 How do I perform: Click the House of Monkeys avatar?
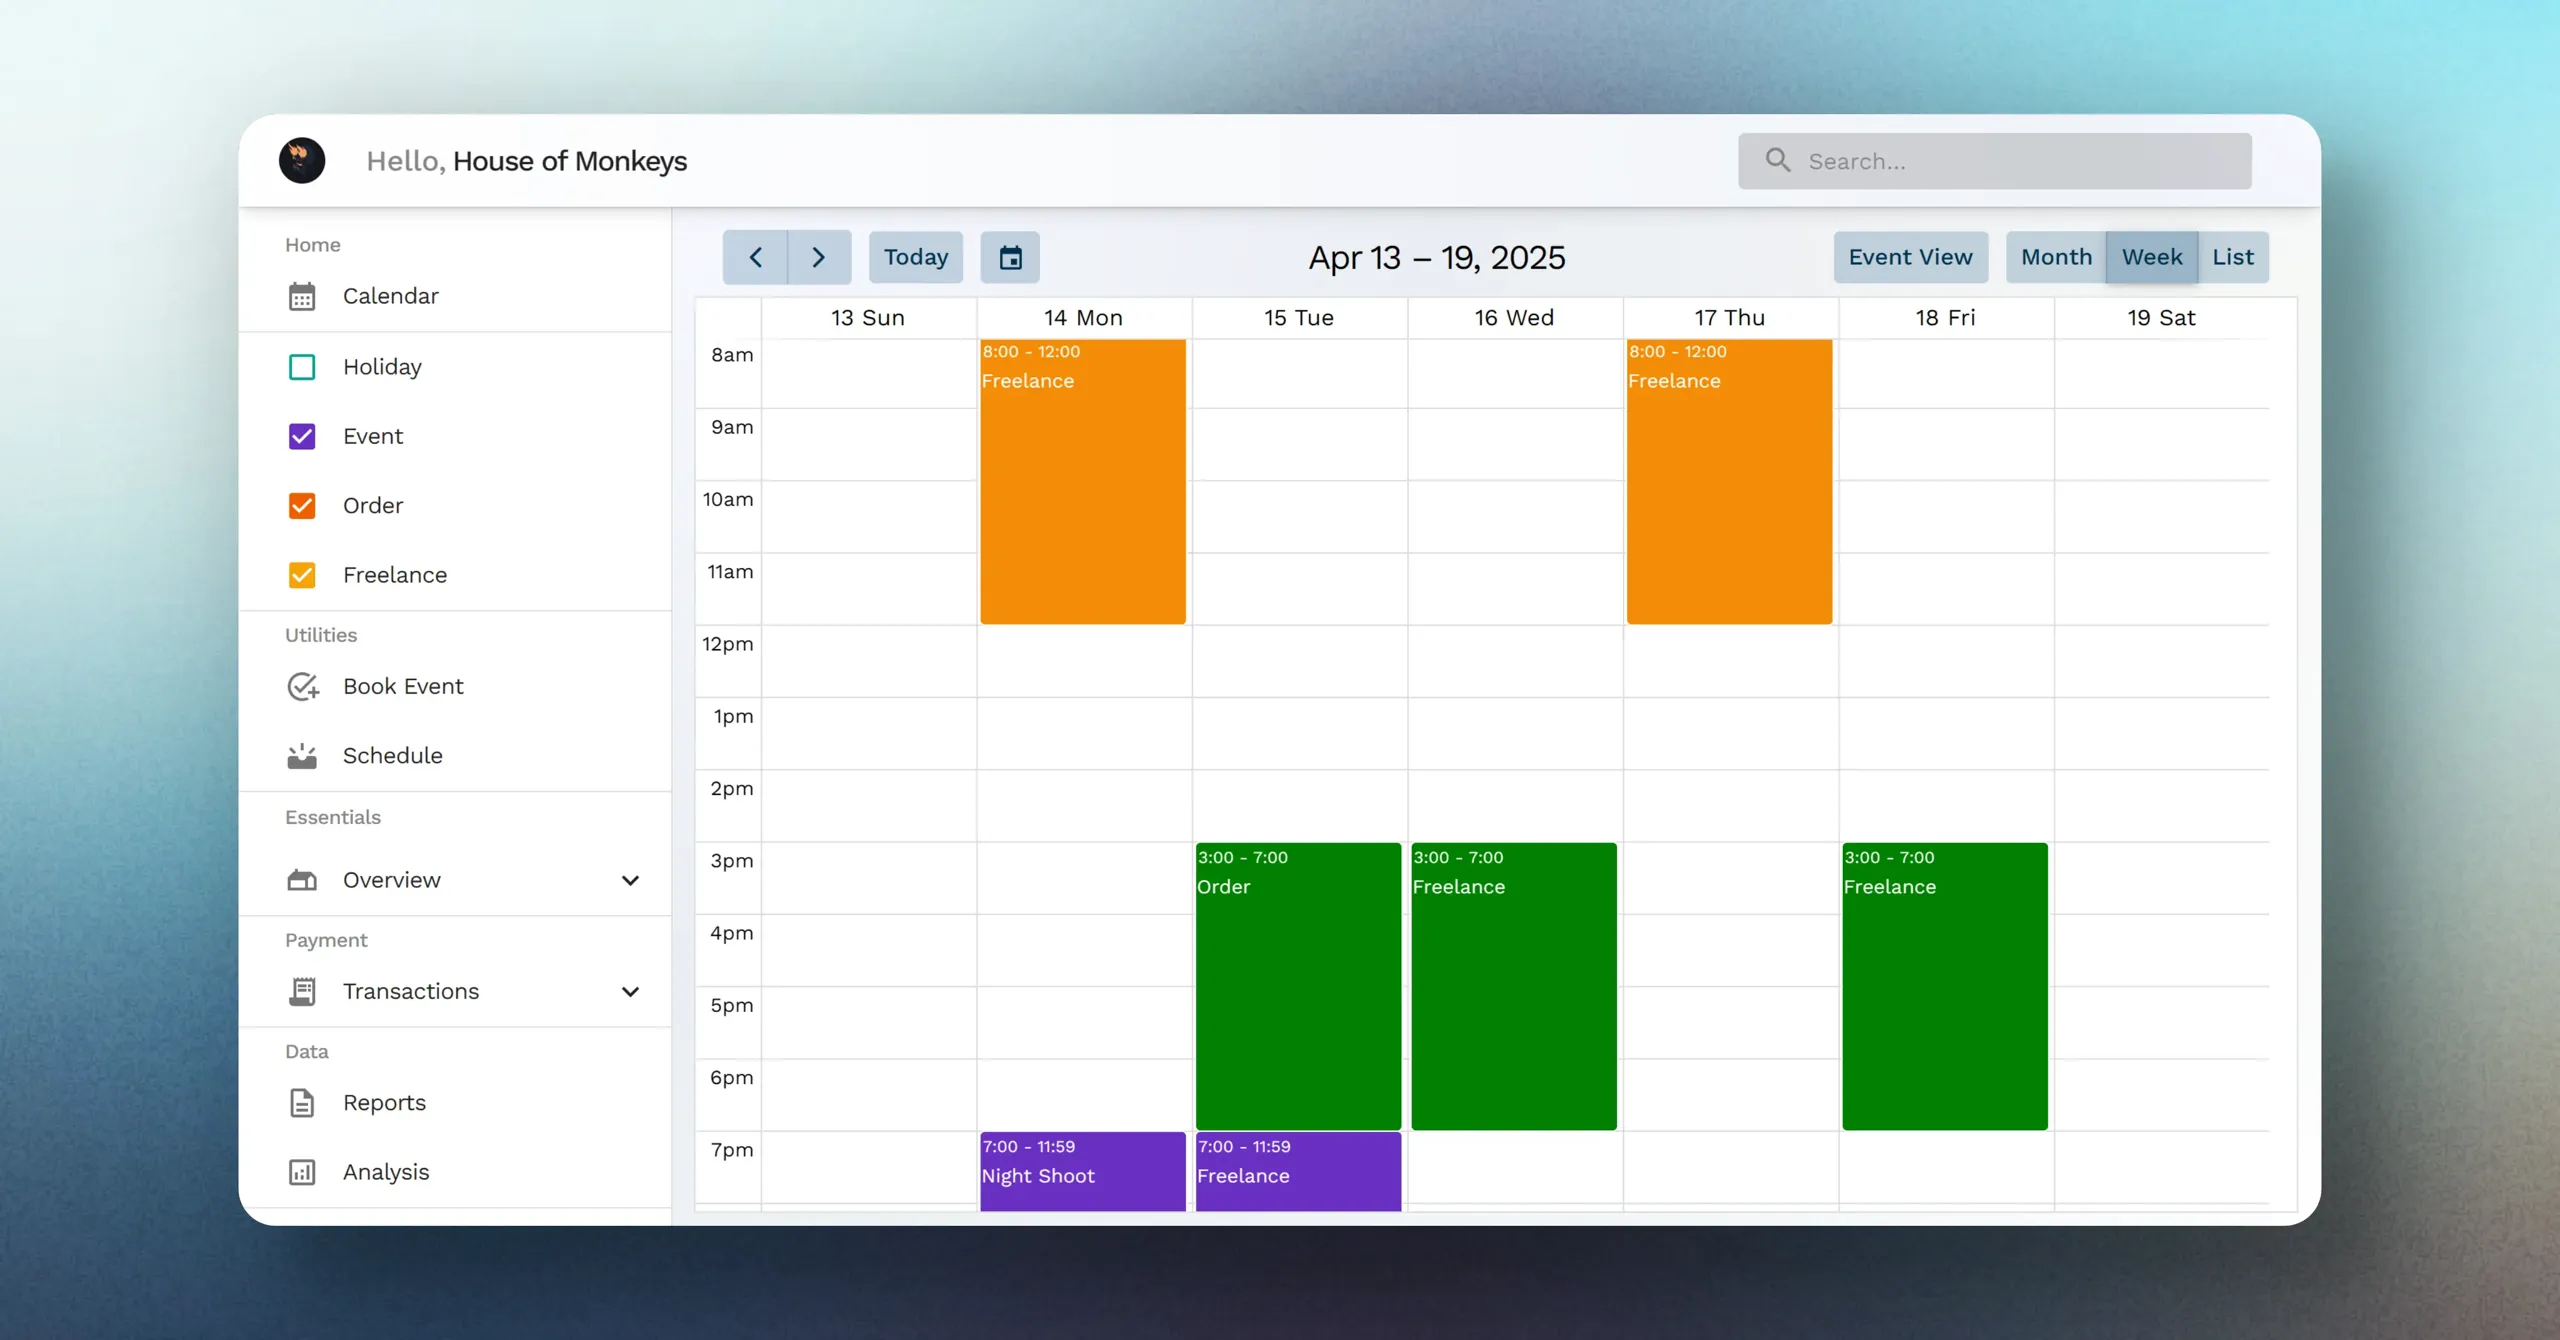click(302, 161)
